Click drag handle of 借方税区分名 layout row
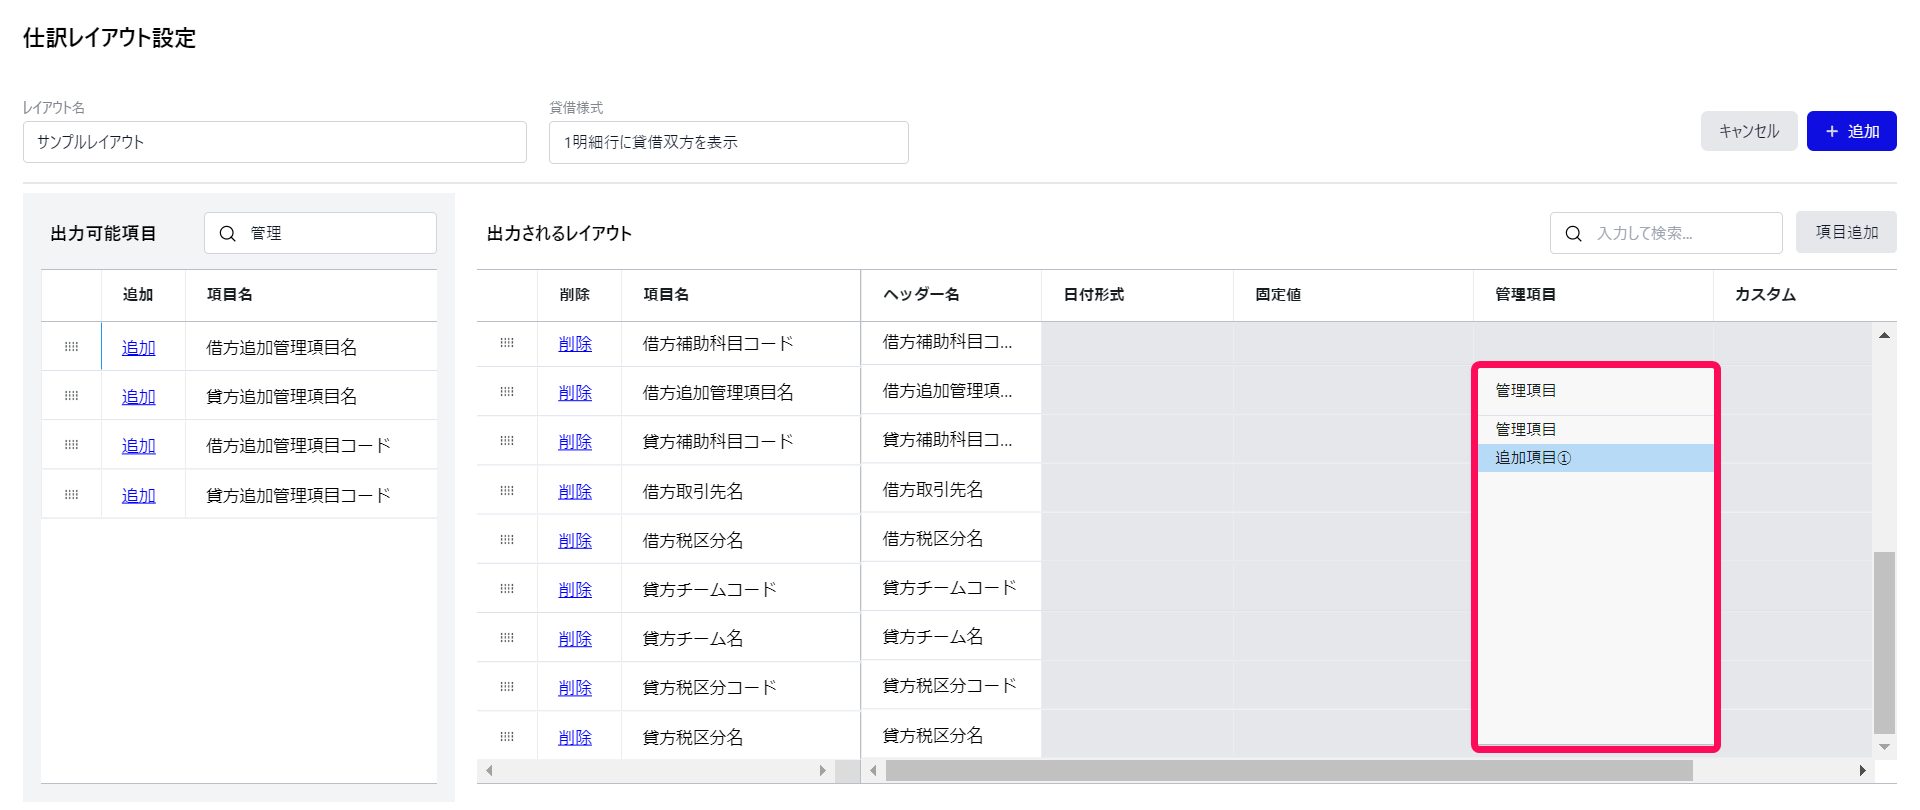1920x810 pixels. tap(507, 540)
